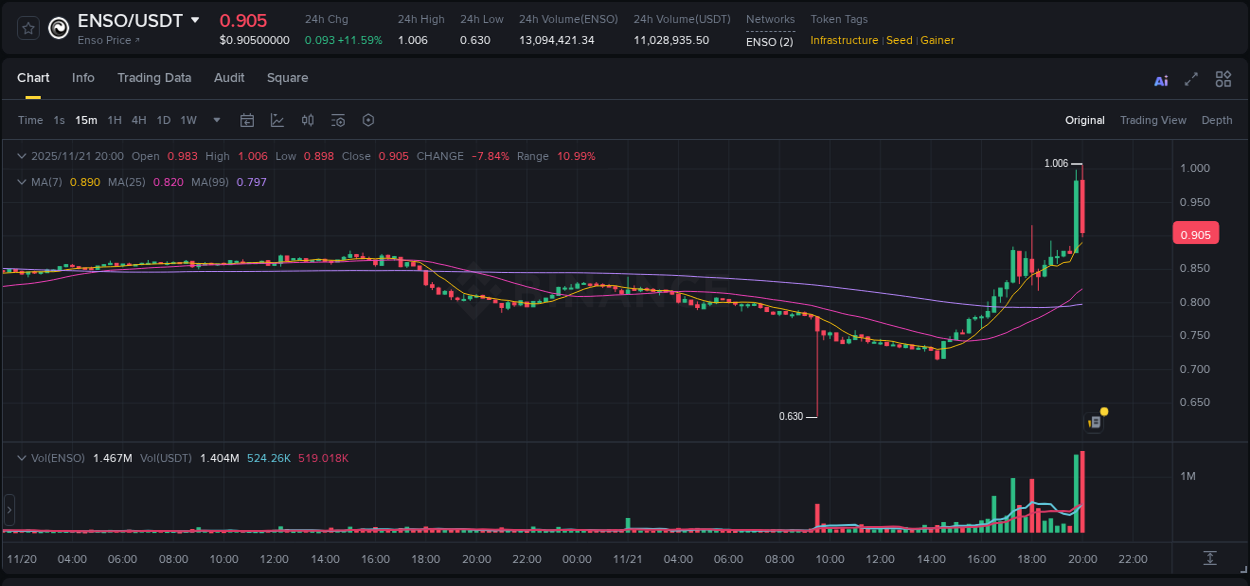Open the indicator settings icon
The image size is (1250, 586).
[338, 119]
